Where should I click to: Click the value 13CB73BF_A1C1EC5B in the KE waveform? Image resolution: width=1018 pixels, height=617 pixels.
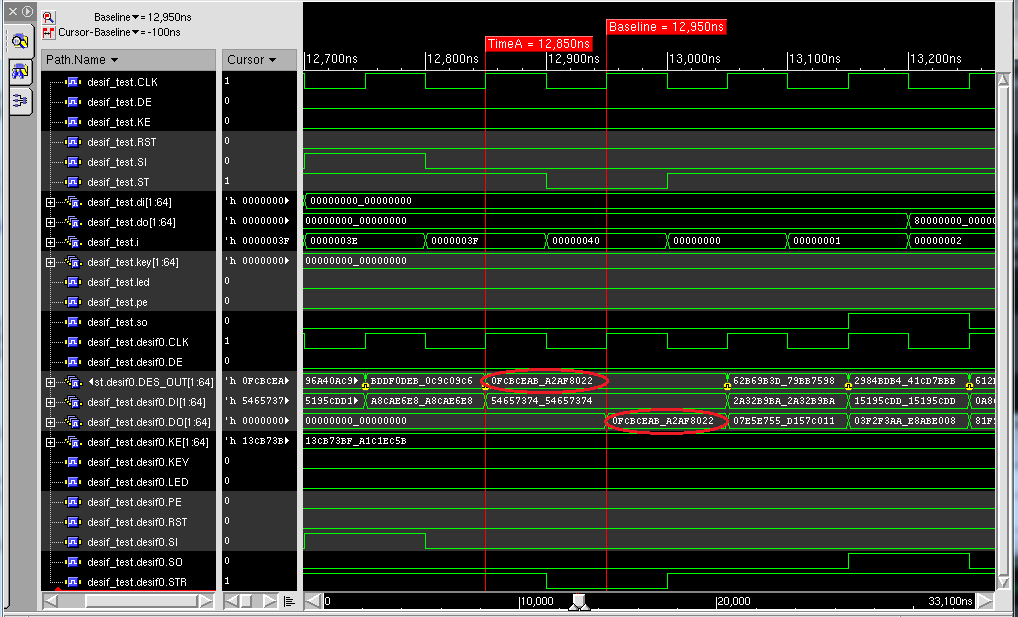click(x=356, y=441)
